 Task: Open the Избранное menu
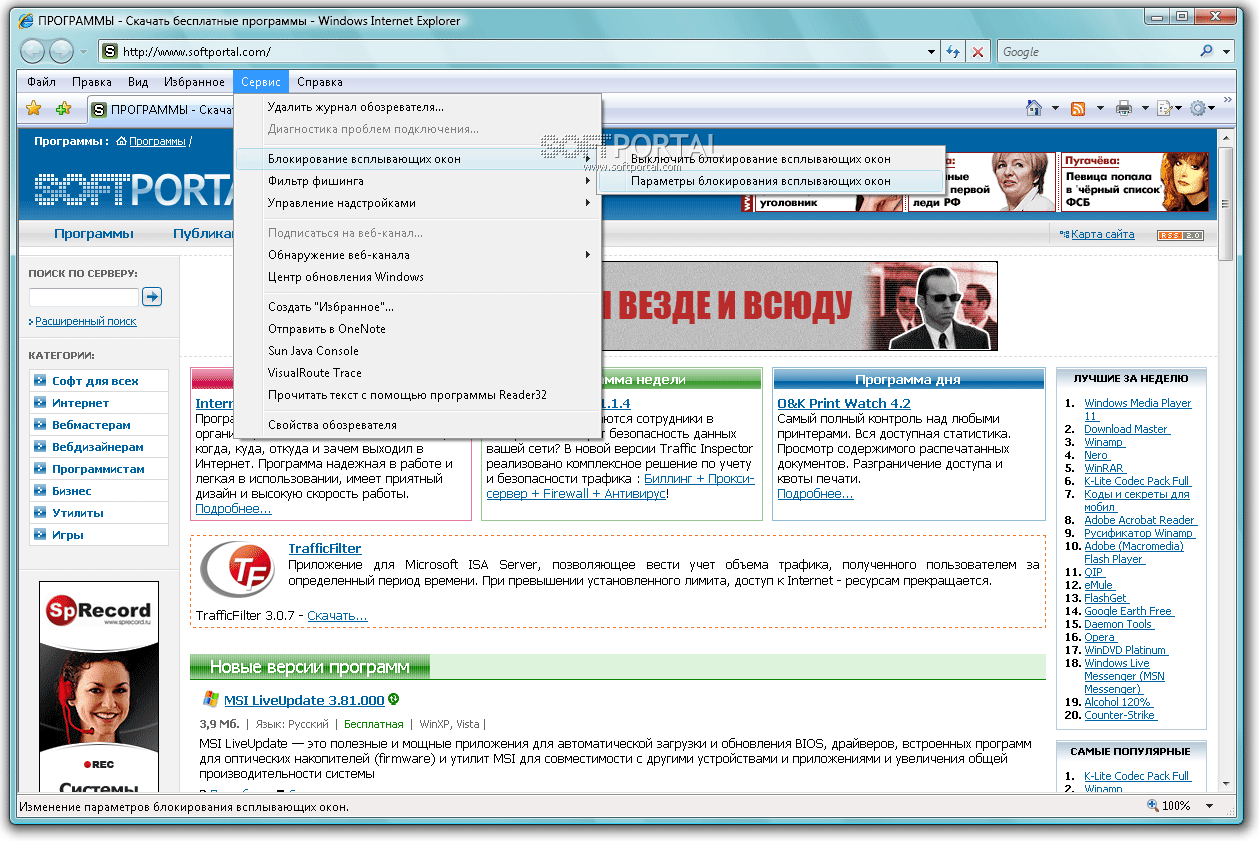tap(194, 82)
